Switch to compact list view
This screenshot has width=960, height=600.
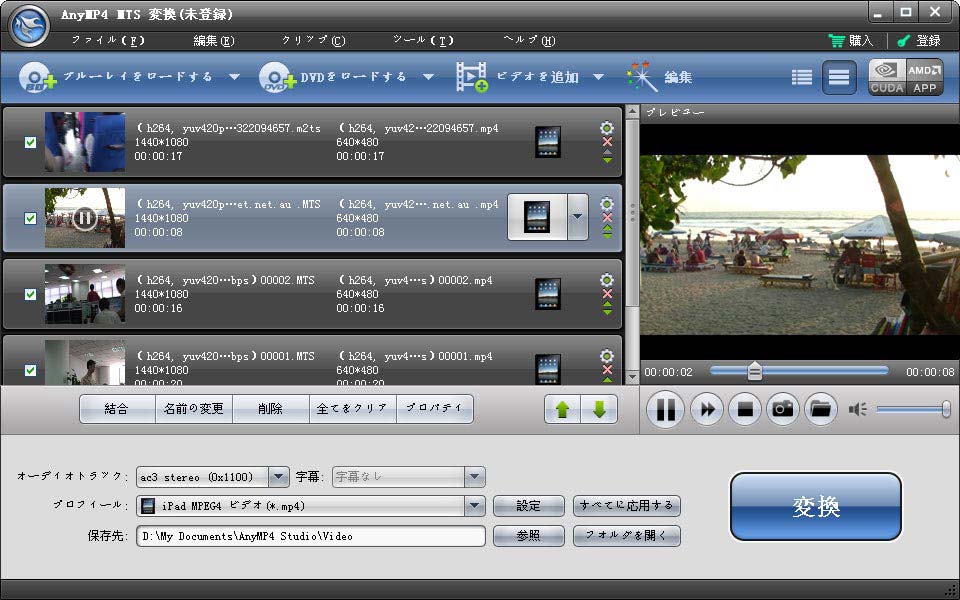tap(801, 77)
